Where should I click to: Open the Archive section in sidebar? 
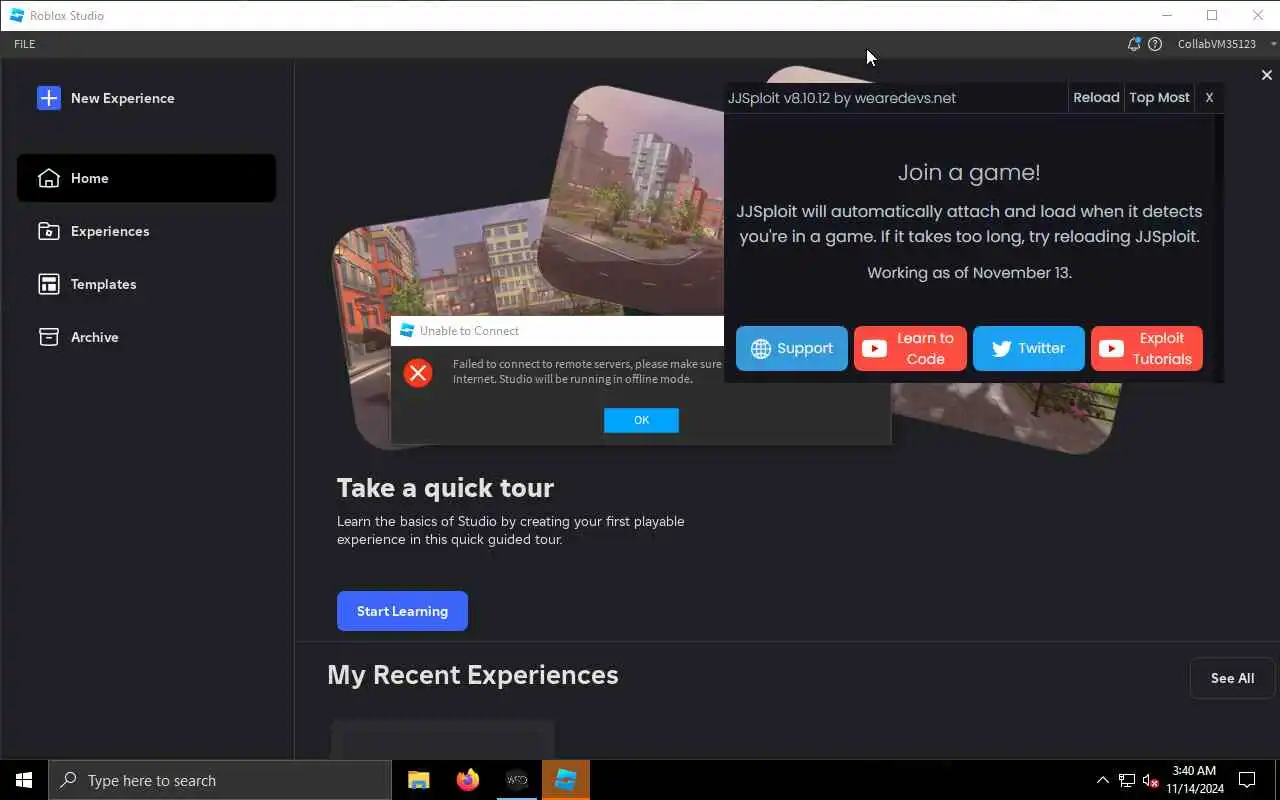pyautogui.click(x=146, y=337)
